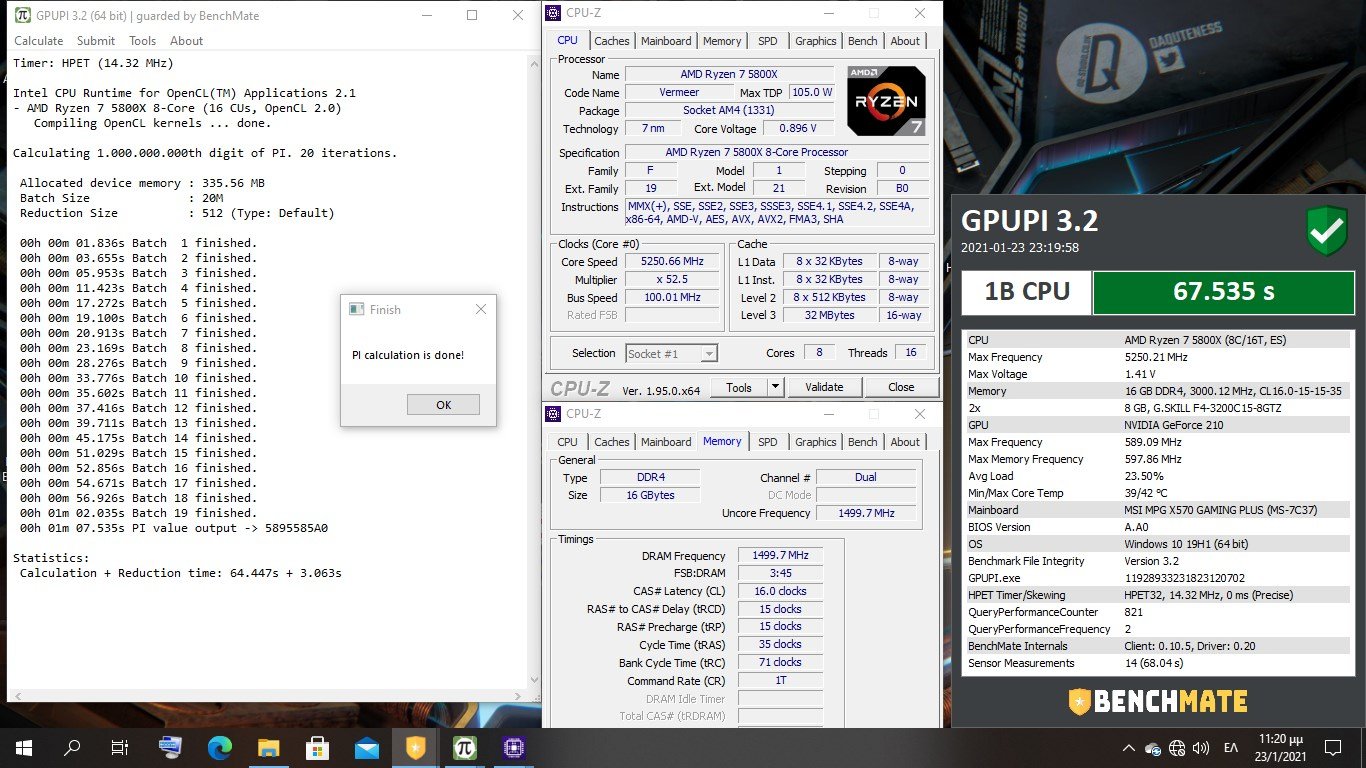Click the Close button in CPU-Z

901,387
